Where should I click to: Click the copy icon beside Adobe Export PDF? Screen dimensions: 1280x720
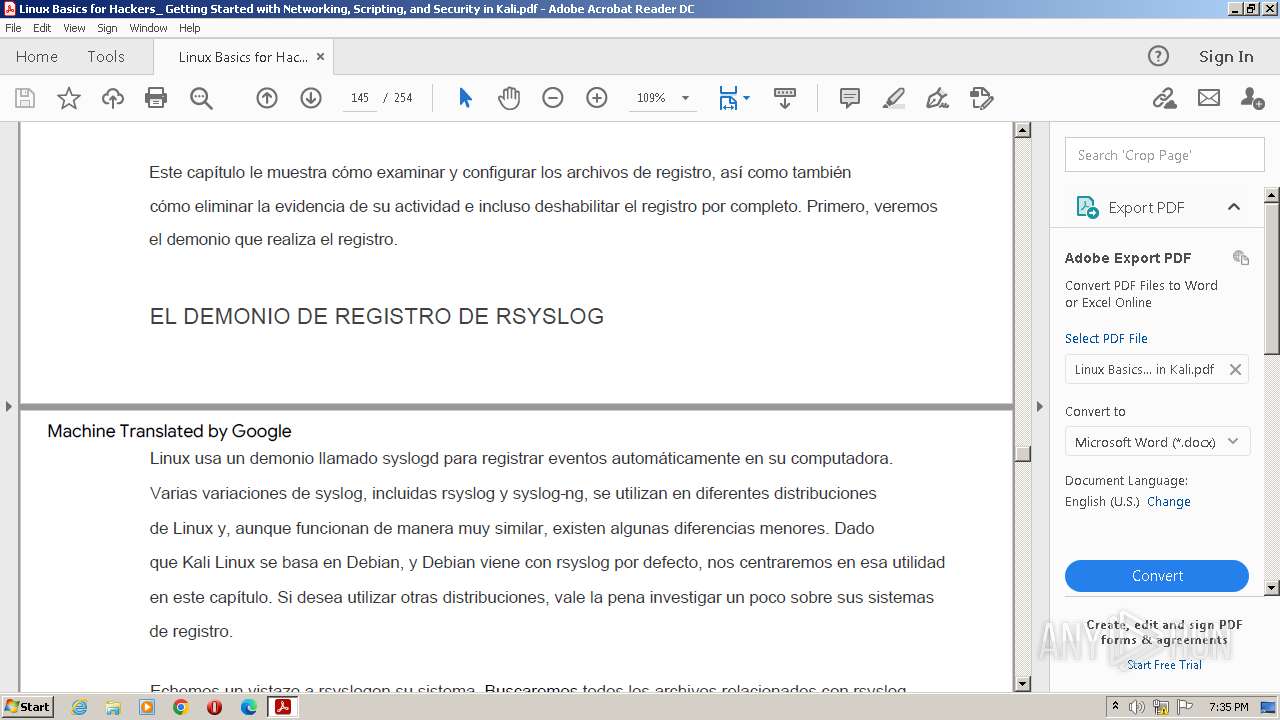coord(1241,258)
